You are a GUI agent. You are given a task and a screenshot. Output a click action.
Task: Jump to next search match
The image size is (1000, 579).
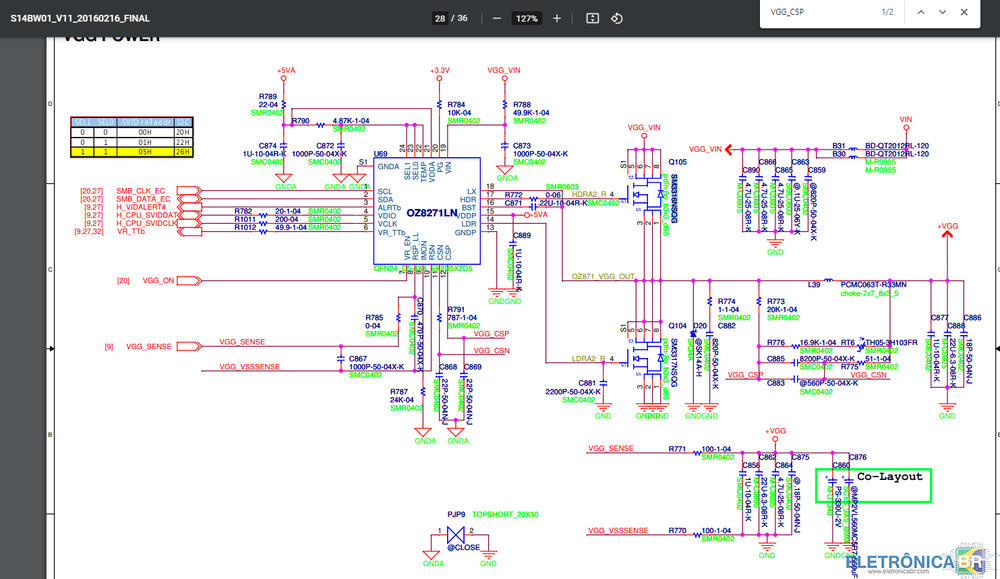click(x=941, y=12)
